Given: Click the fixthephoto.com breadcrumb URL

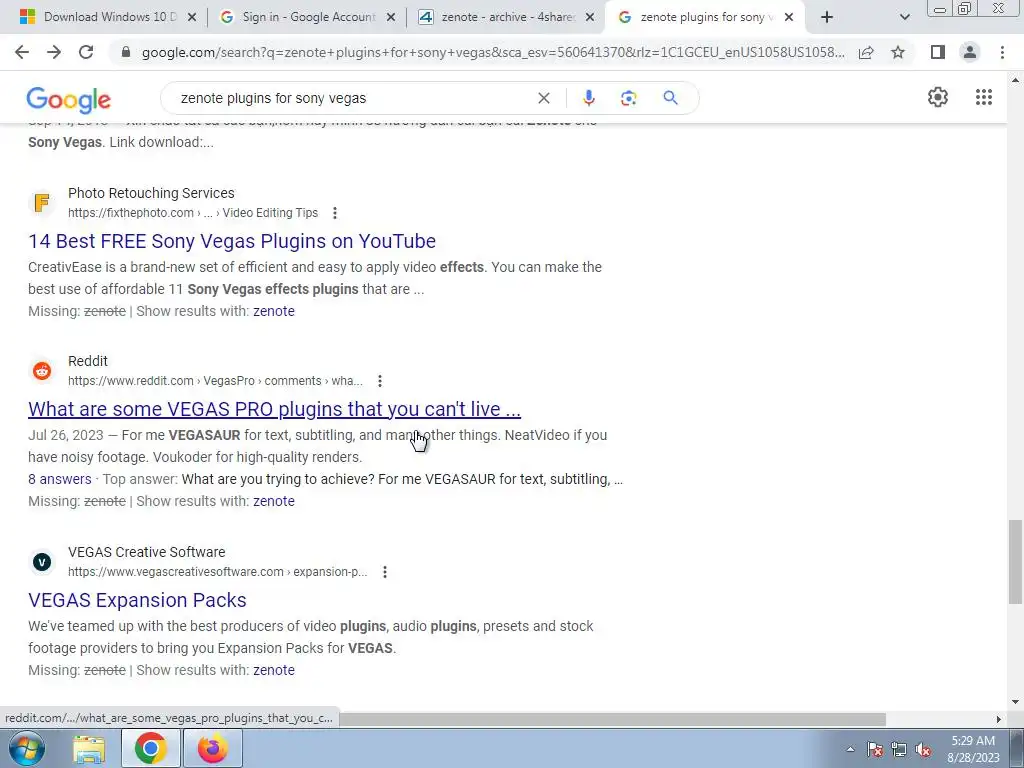Looking at the screenshot, I should pyautogui.click(x=193, y=213).
